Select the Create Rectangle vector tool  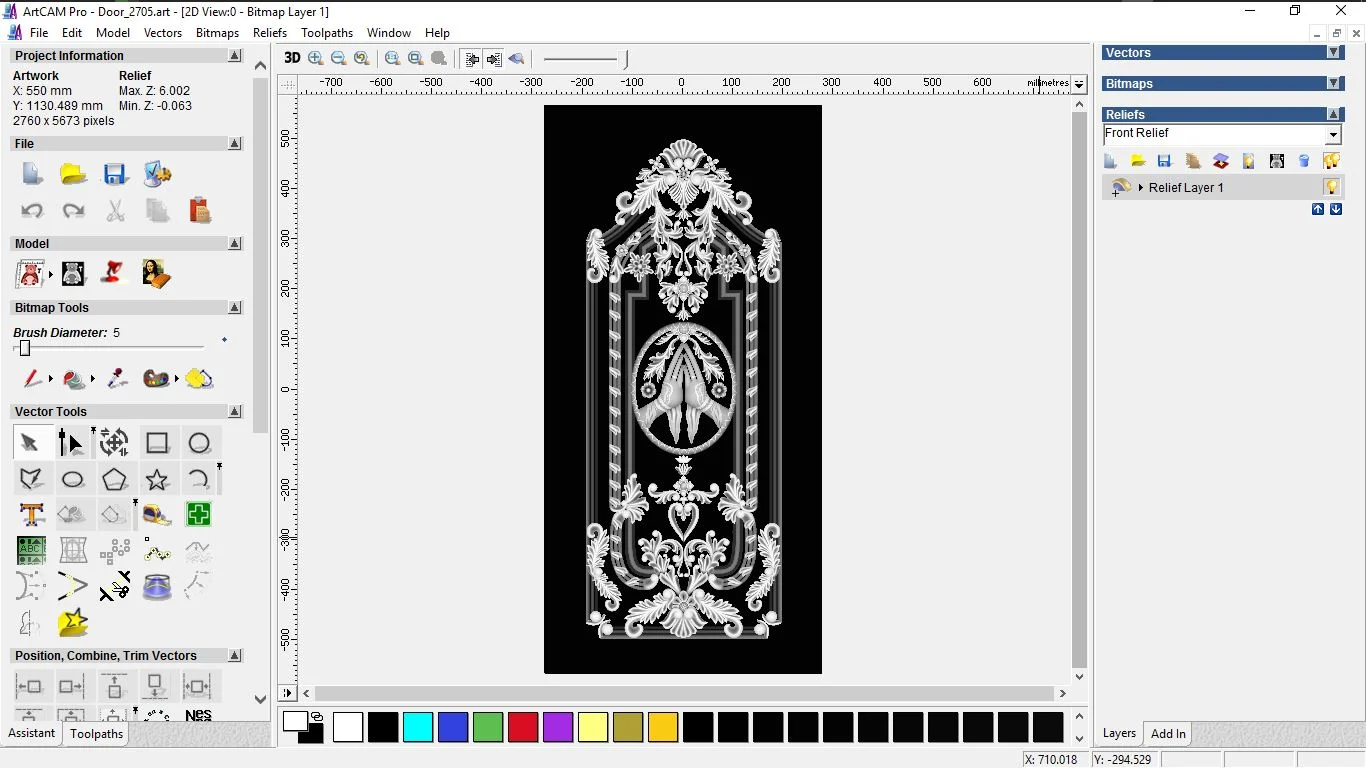157,443
